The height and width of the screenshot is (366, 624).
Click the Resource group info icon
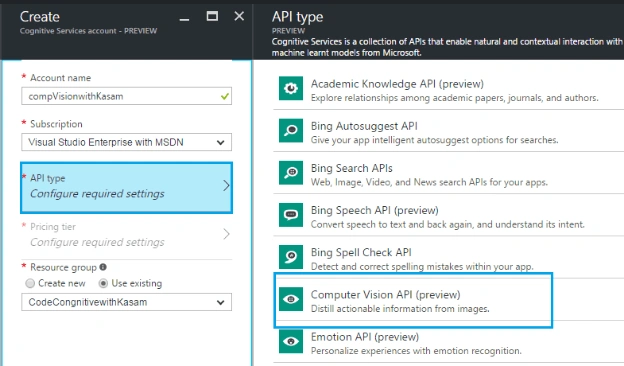(x=103, y=267)
